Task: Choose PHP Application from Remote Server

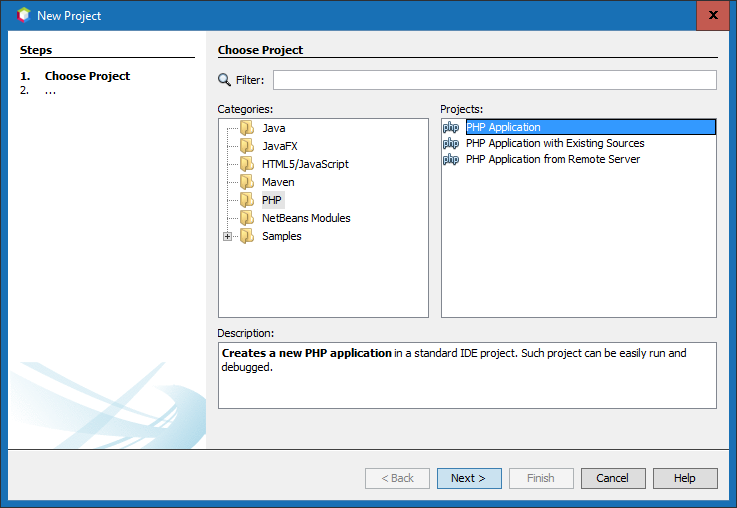Action: (x=553, y=159)
